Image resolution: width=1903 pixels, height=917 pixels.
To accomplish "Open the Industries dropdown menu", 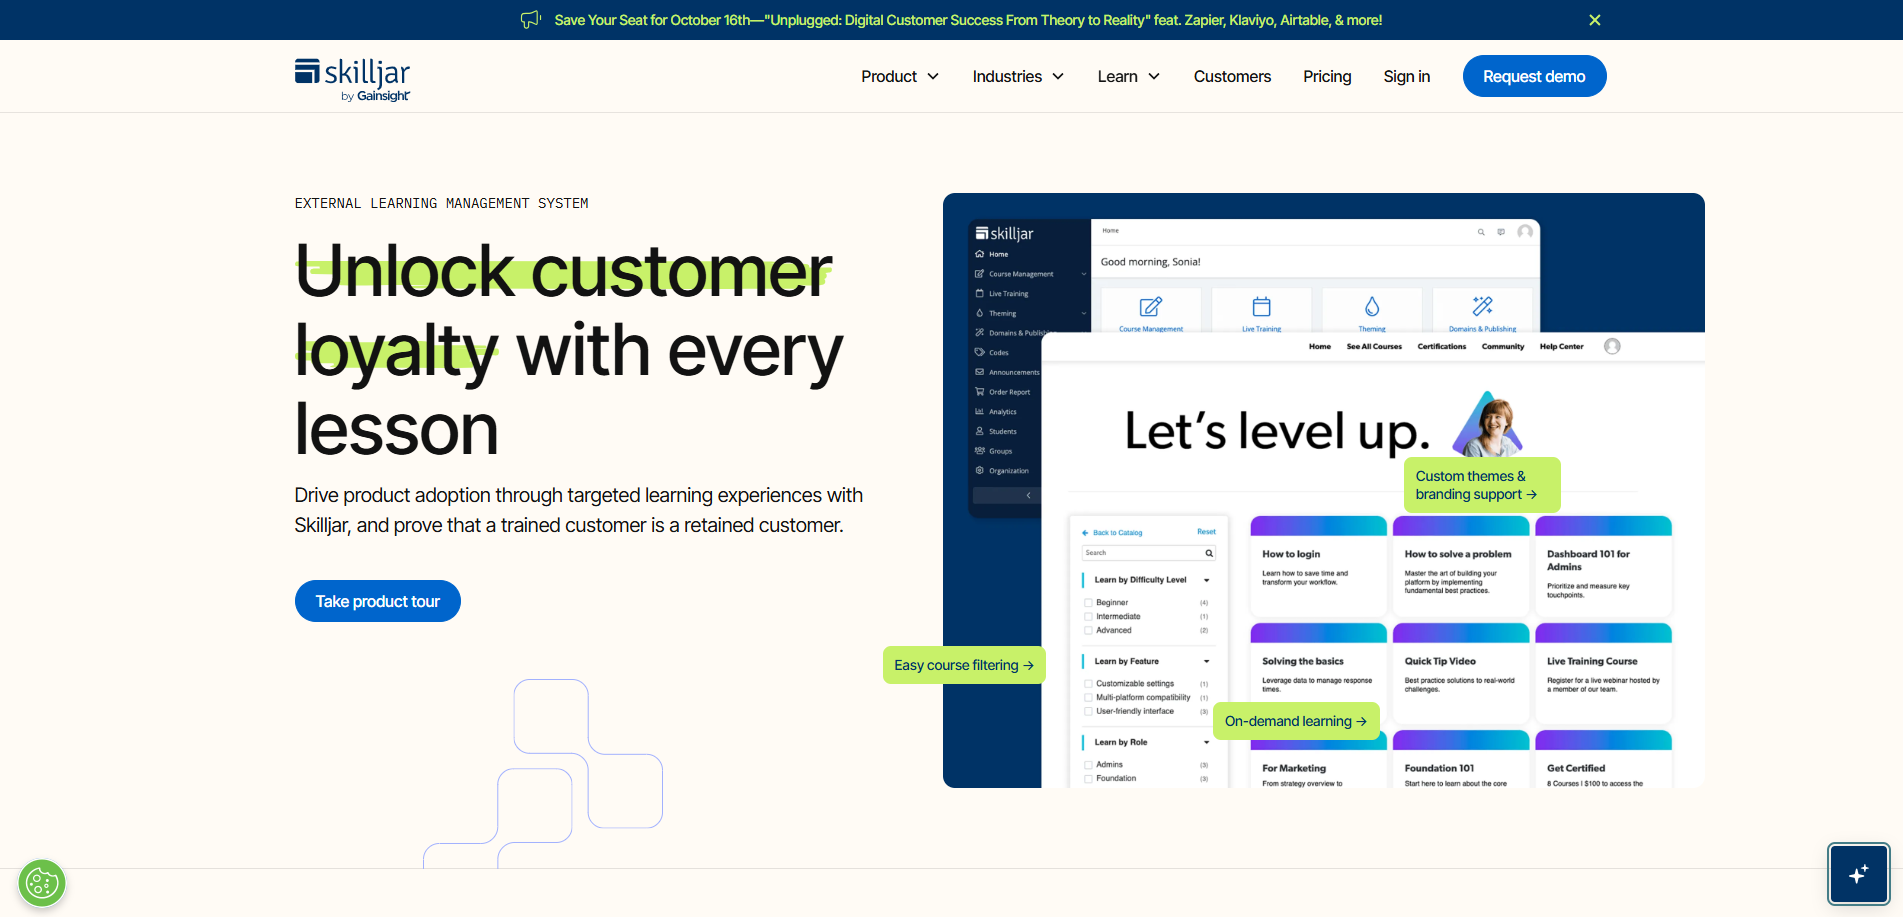I will (1018, 76).
